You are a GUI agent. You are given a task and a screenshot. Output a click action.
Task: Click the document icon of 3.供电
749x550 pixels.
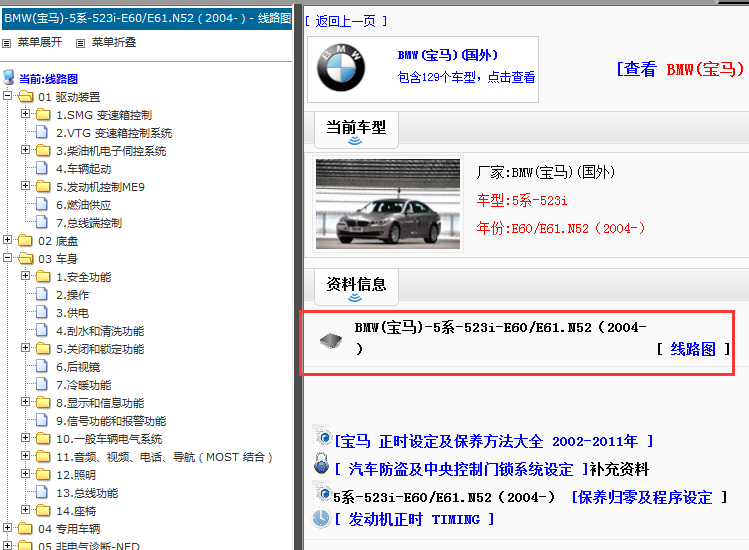(42, 312)
